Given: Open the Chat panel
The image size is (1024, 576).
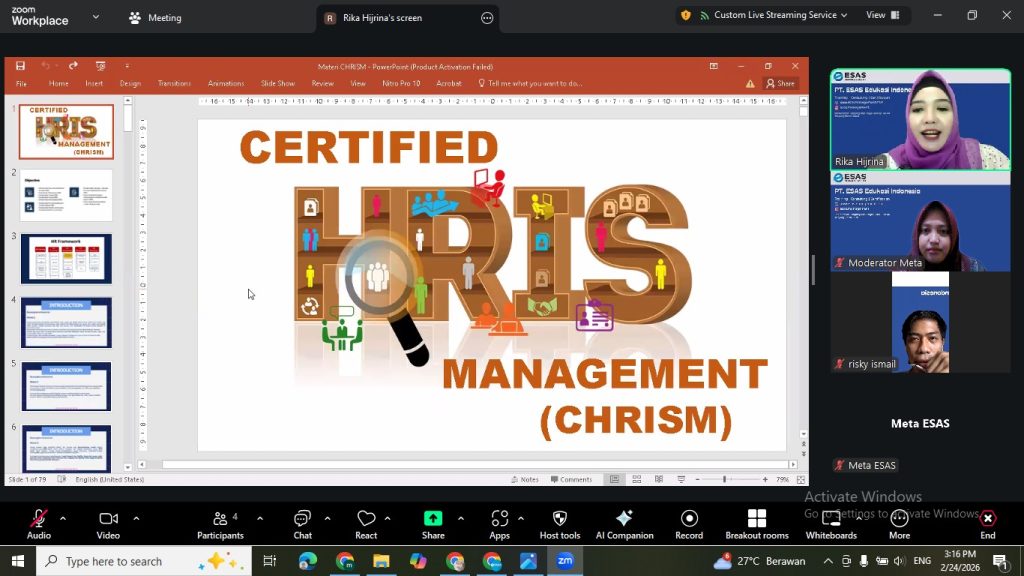Looking at the screenshot, I should 302,524.
